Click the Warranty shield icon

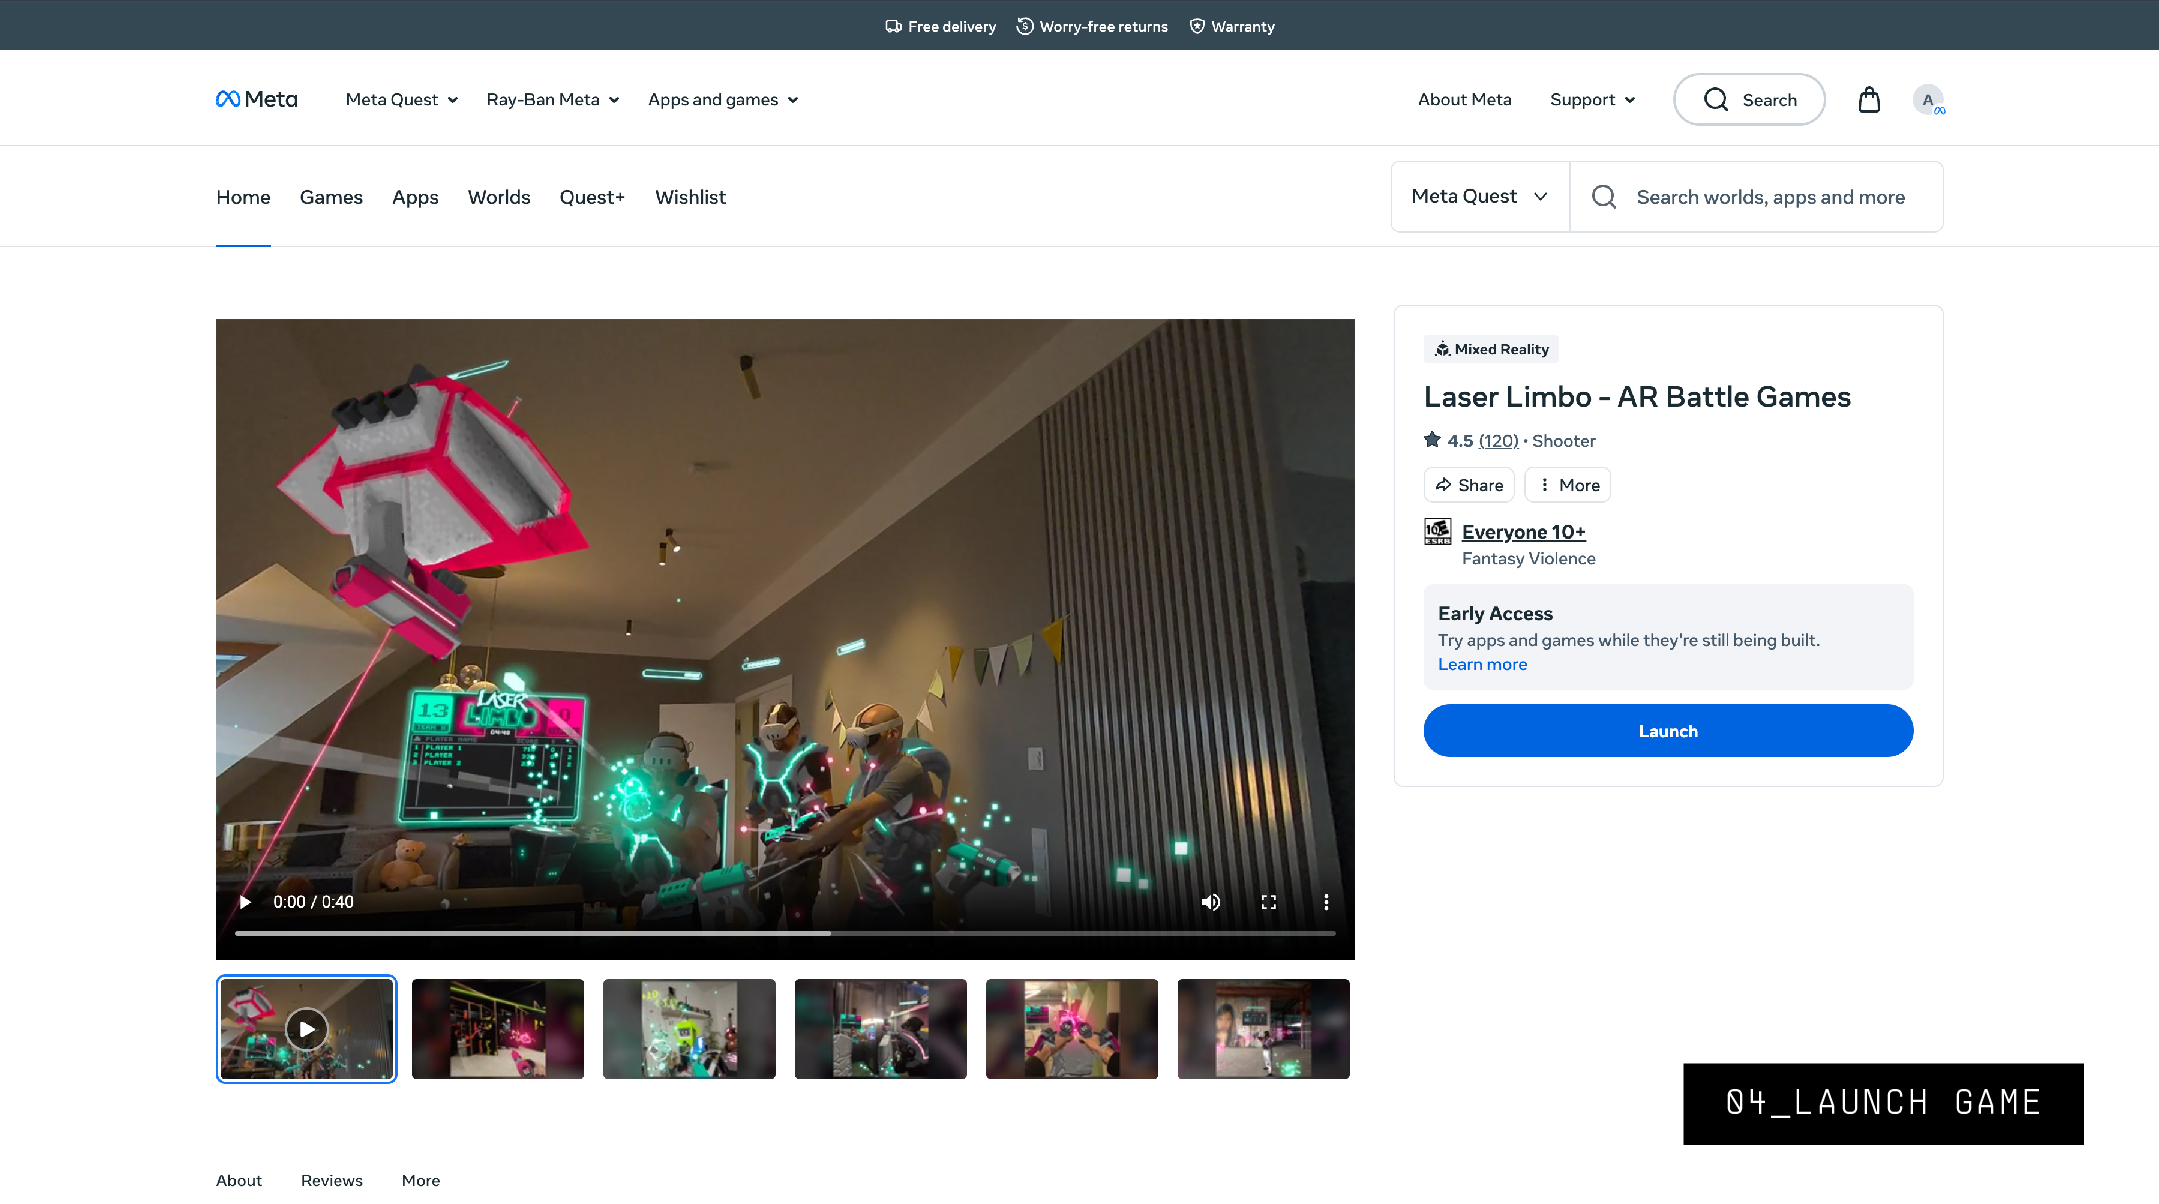(1197, 26)
